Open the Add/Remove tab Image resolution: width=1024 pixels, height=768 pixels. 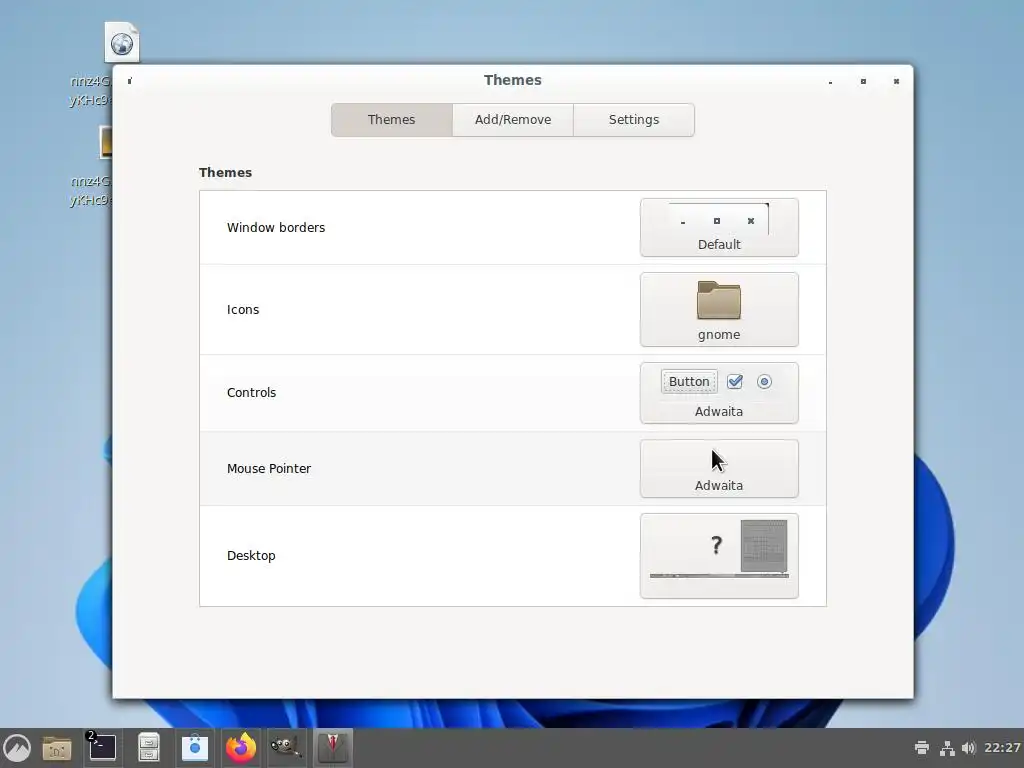point(513,120)
